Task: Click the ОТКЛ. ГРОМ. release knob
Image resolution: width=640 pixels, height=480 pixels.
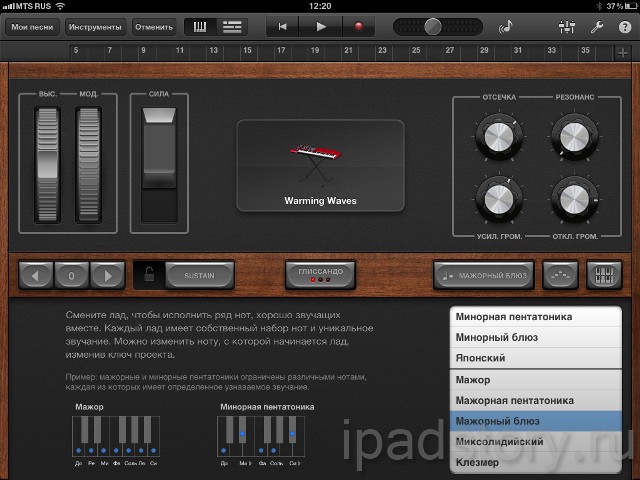Action: (574, 199)
